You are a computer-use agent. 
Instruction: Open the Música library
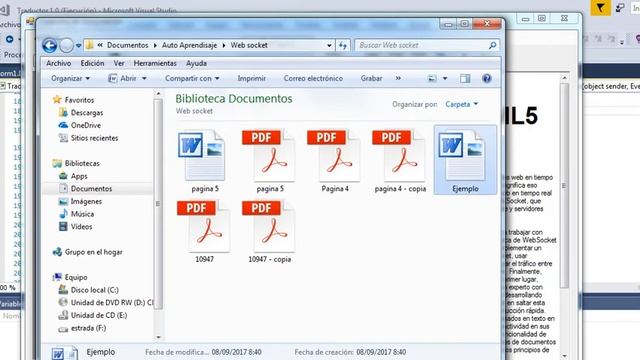[x=82, y=214]
